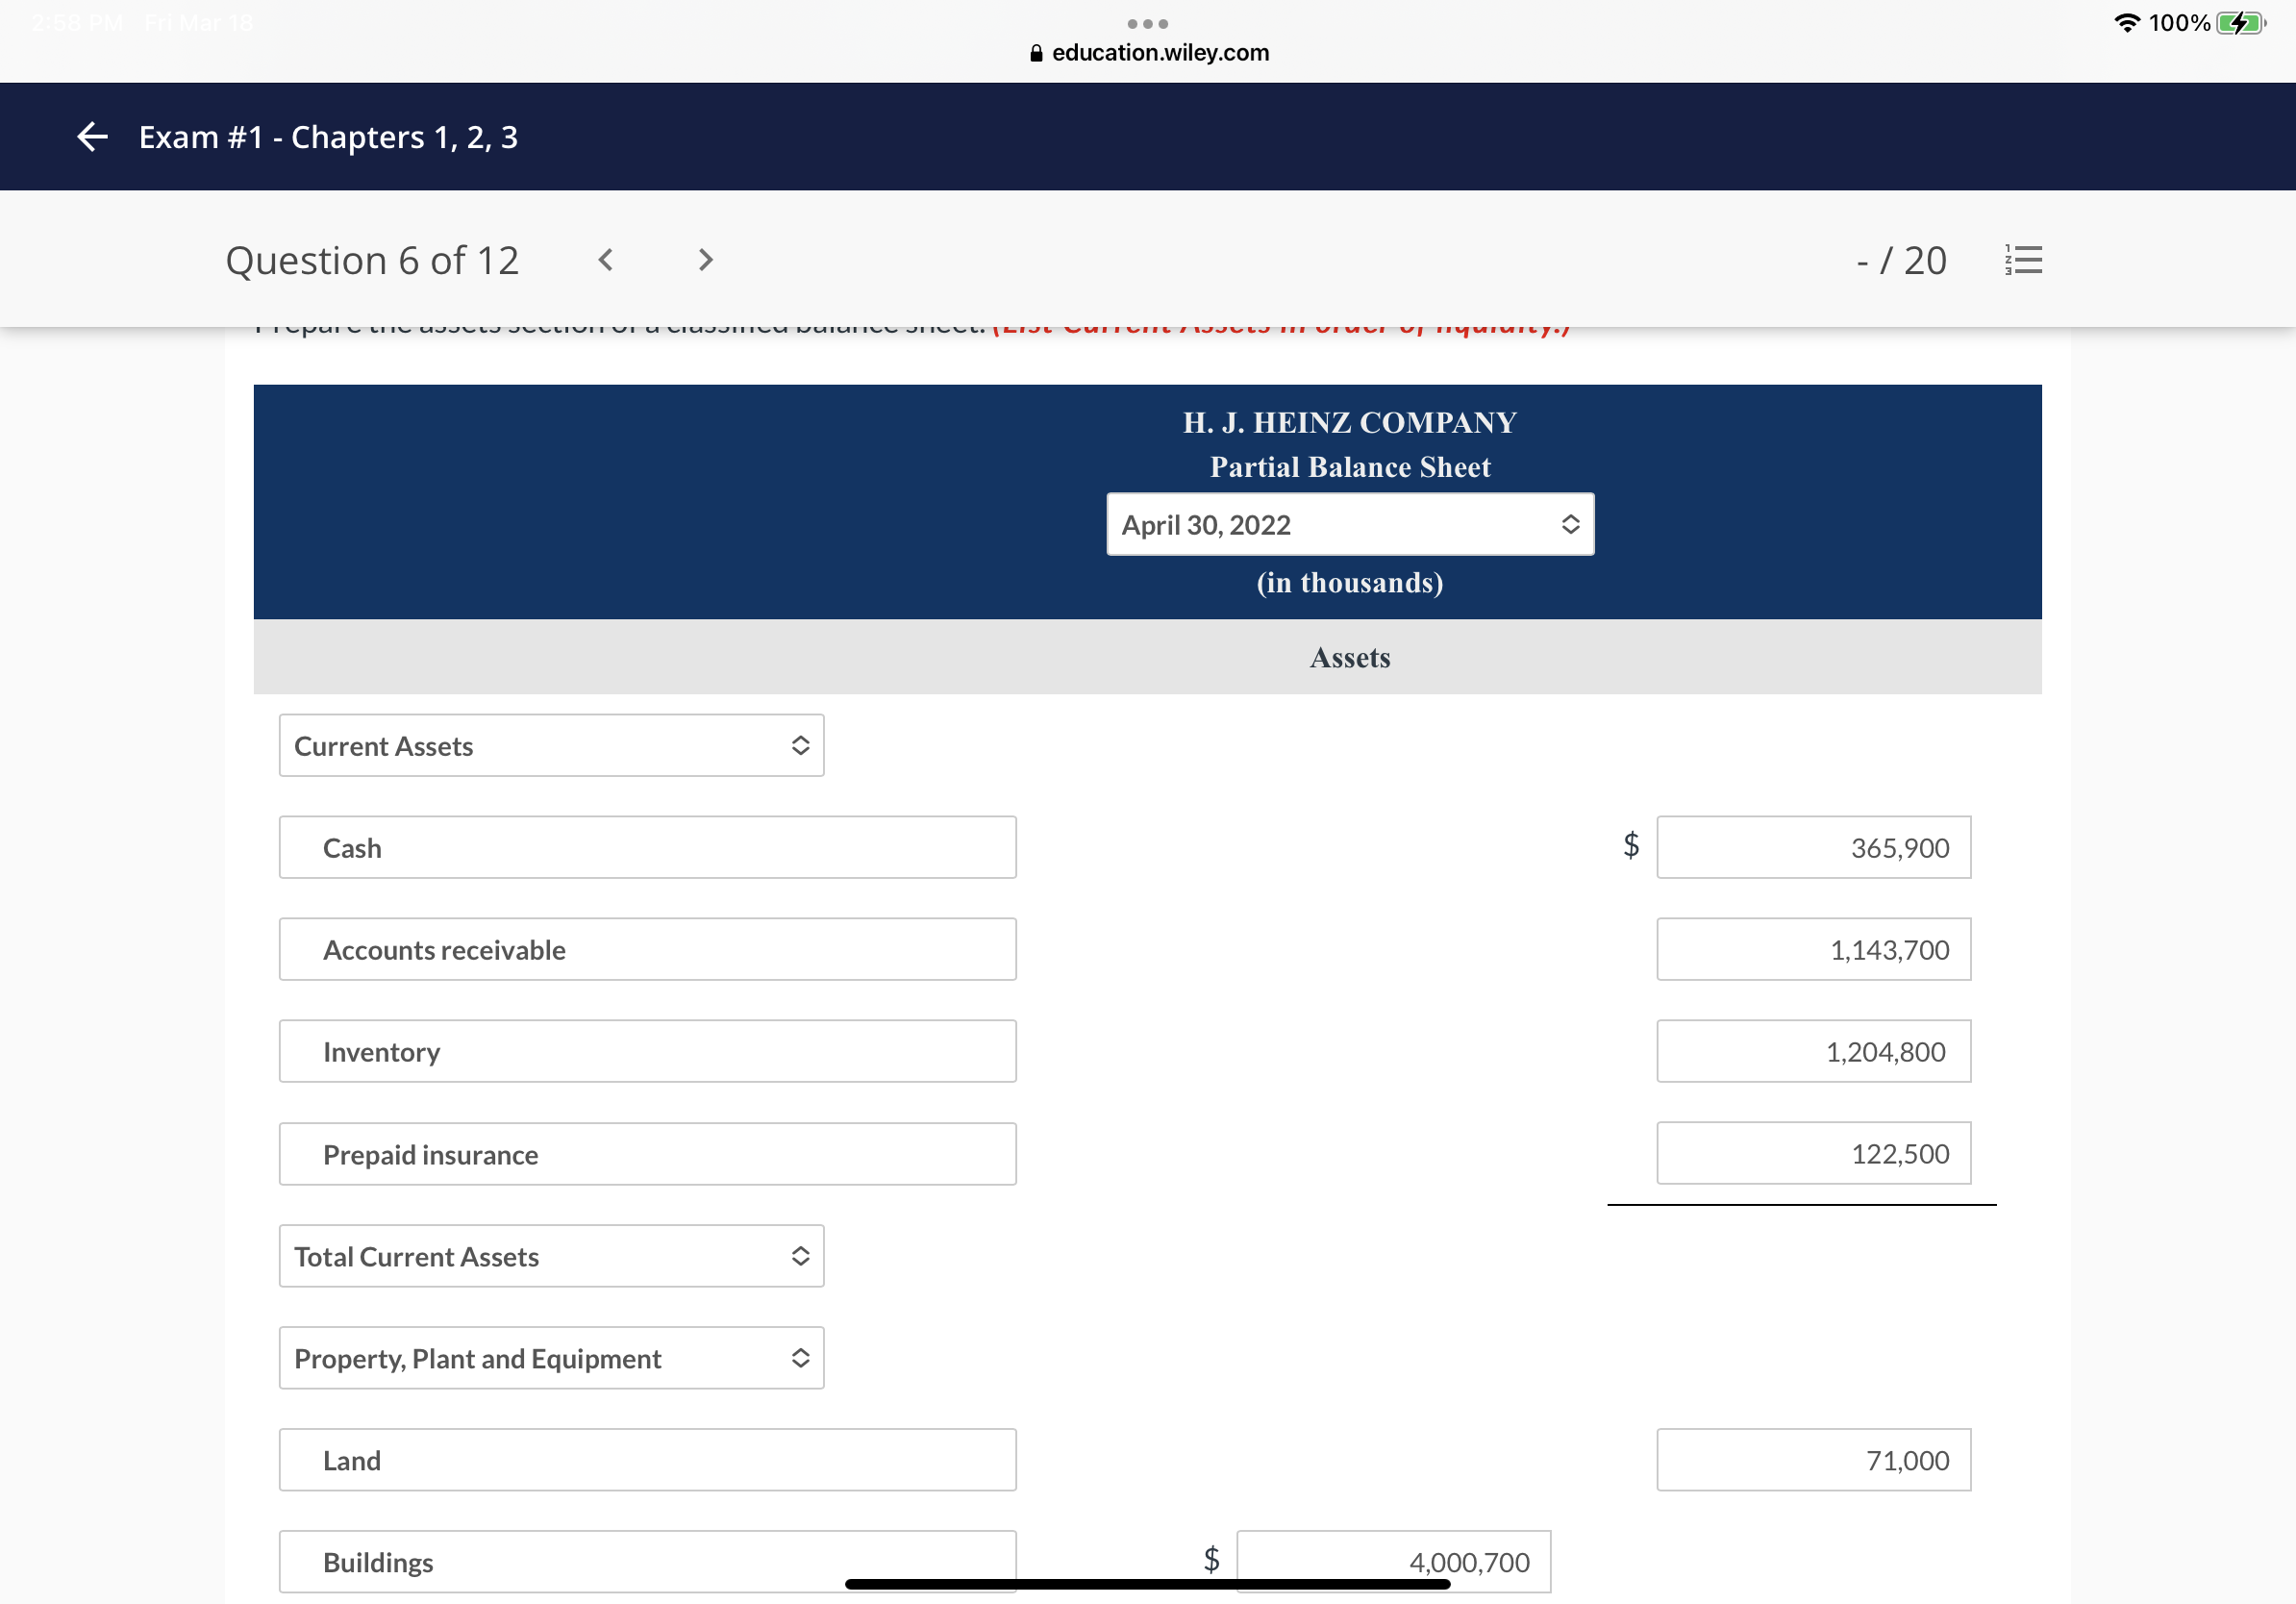Select the Cash amount field showing 365,900
2296x1604 pixels.
(x=1814, y=847)
